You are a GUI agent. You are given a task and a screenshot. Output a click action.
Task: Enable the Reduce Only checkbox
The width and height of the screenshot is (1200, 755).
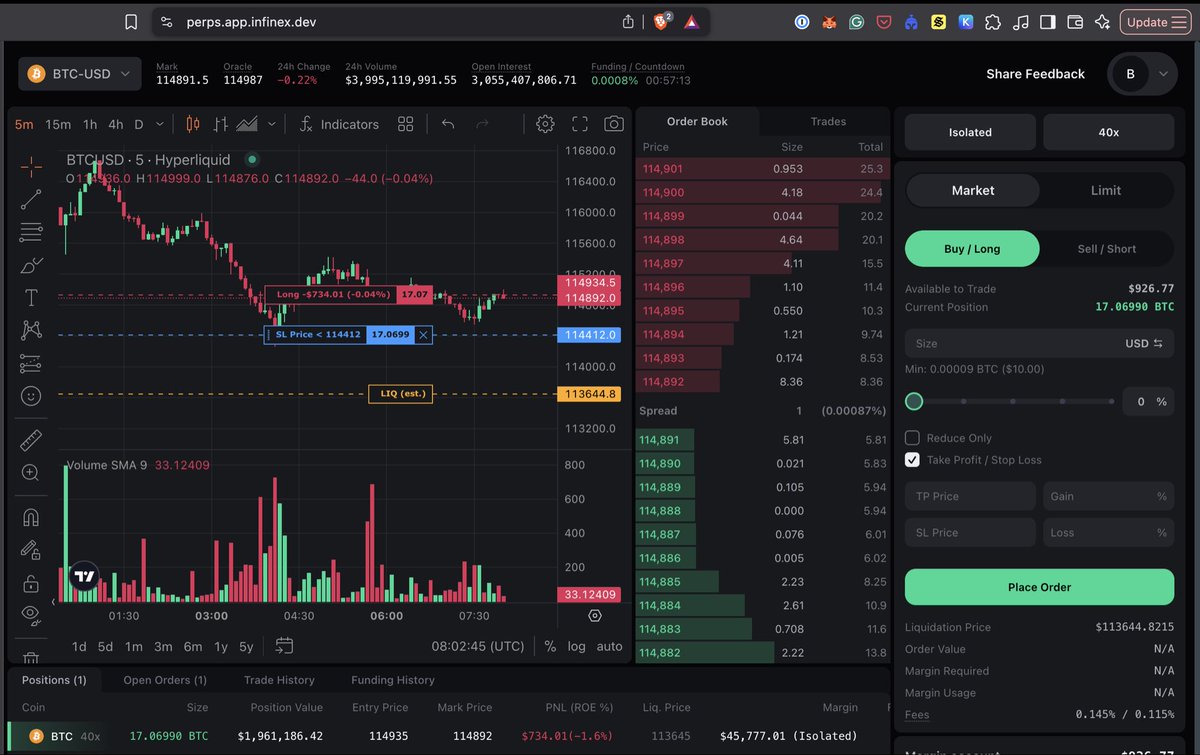point(912,438)
